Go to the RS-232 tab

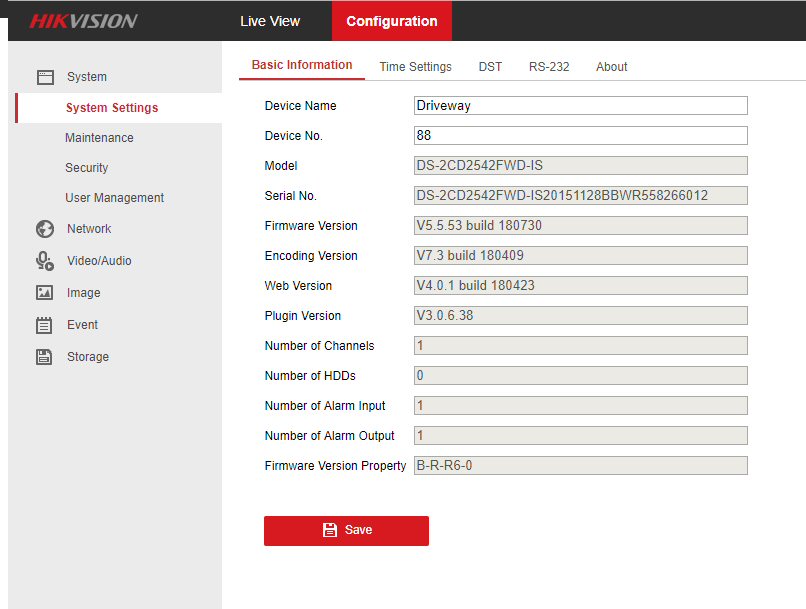click(x=549, y=67)
